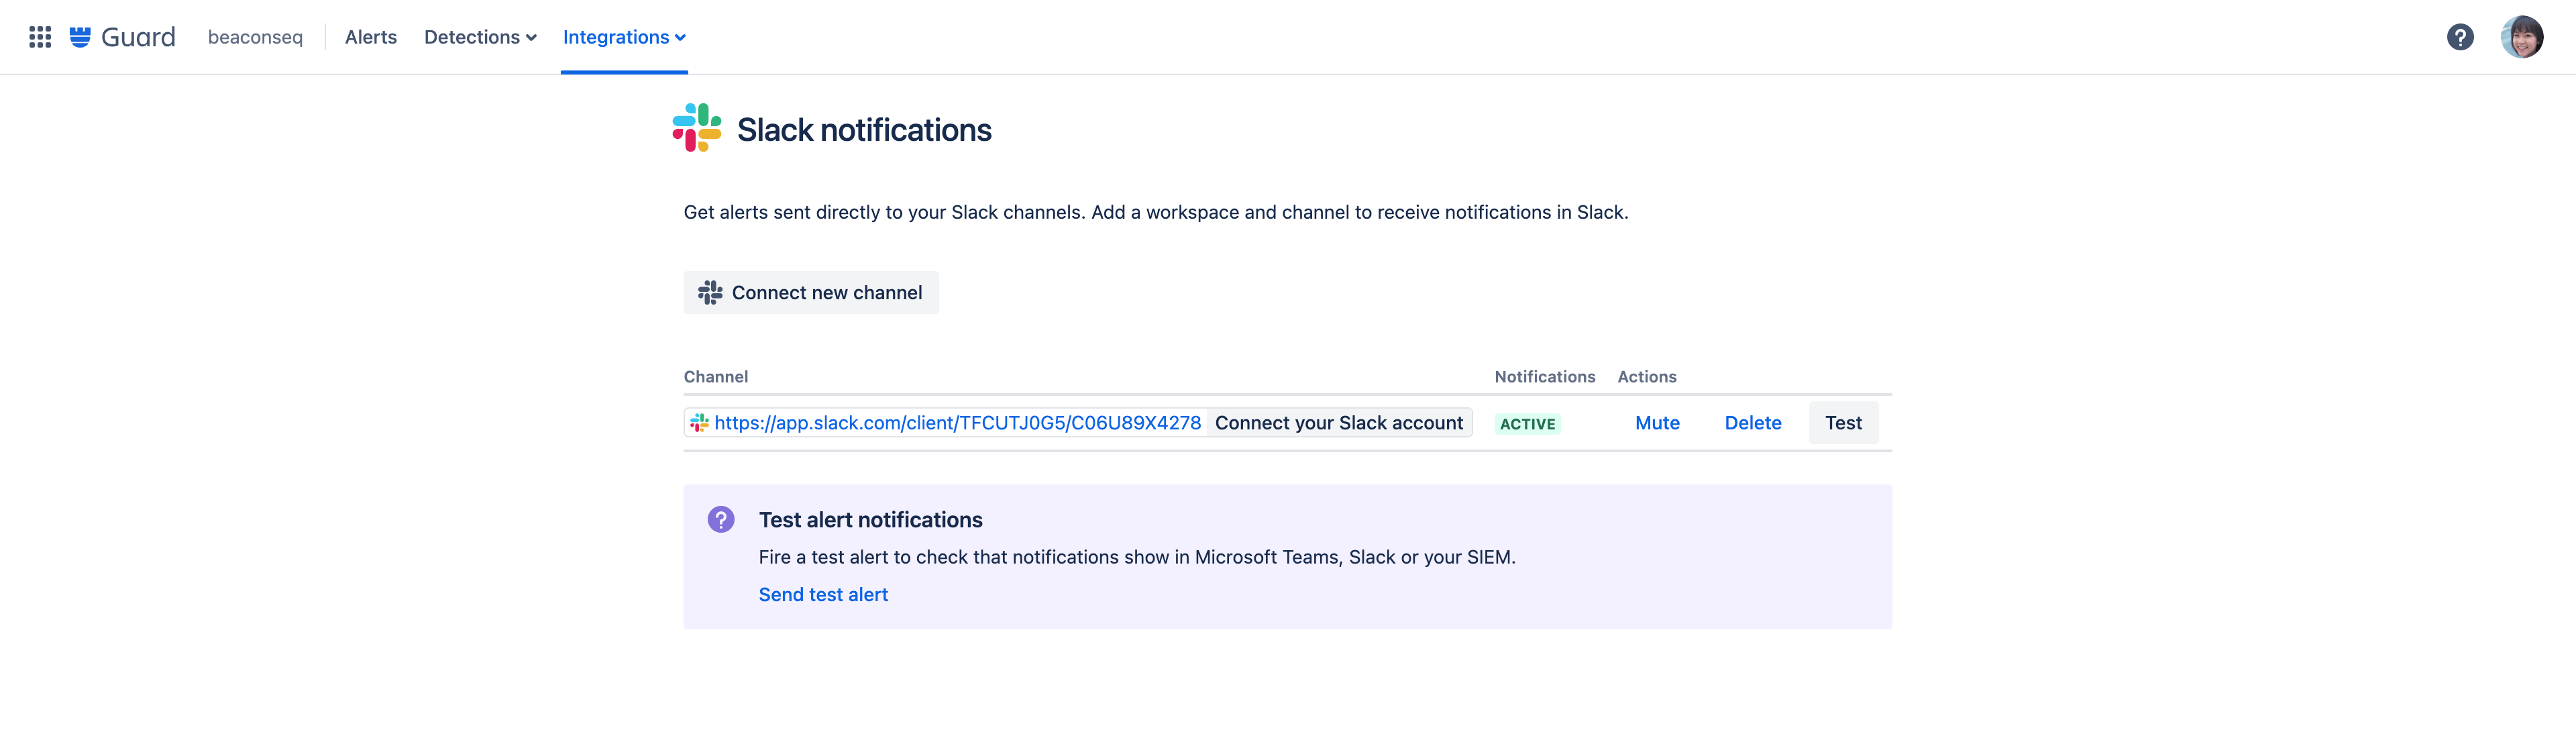Screen dimensions: 2576x734
Task: Click small Slack icon before channel URL
Action: [x=699, y=423]
